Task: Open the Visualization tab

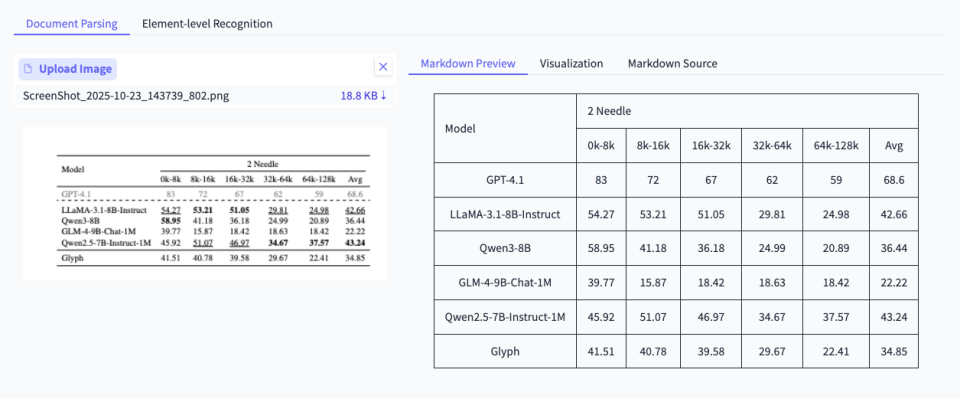Action: (571, 64)
